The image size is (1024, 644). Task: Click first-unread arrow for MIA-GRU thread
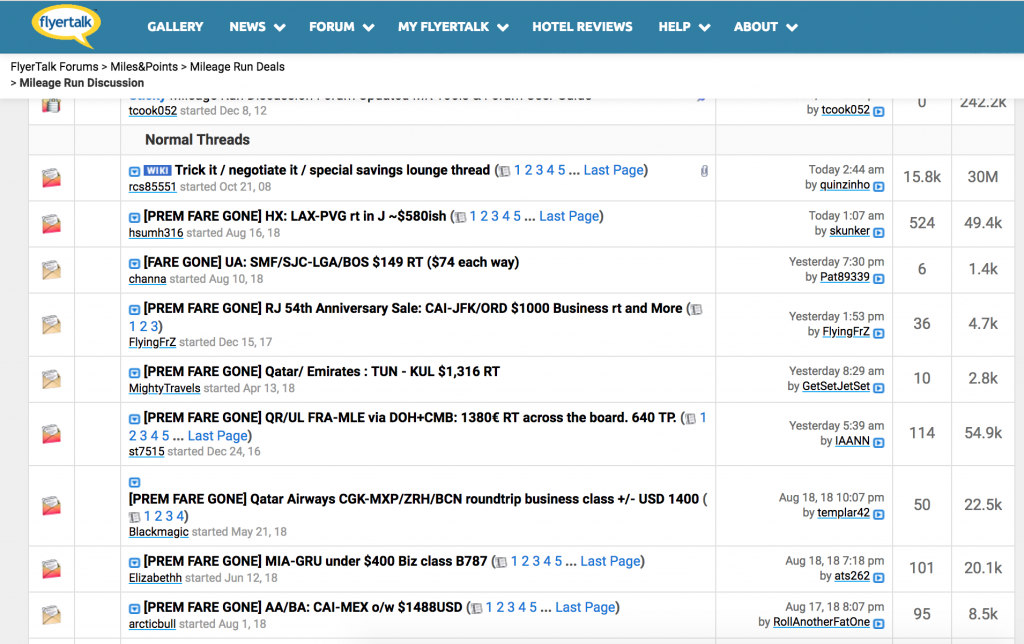coord(135,562)
